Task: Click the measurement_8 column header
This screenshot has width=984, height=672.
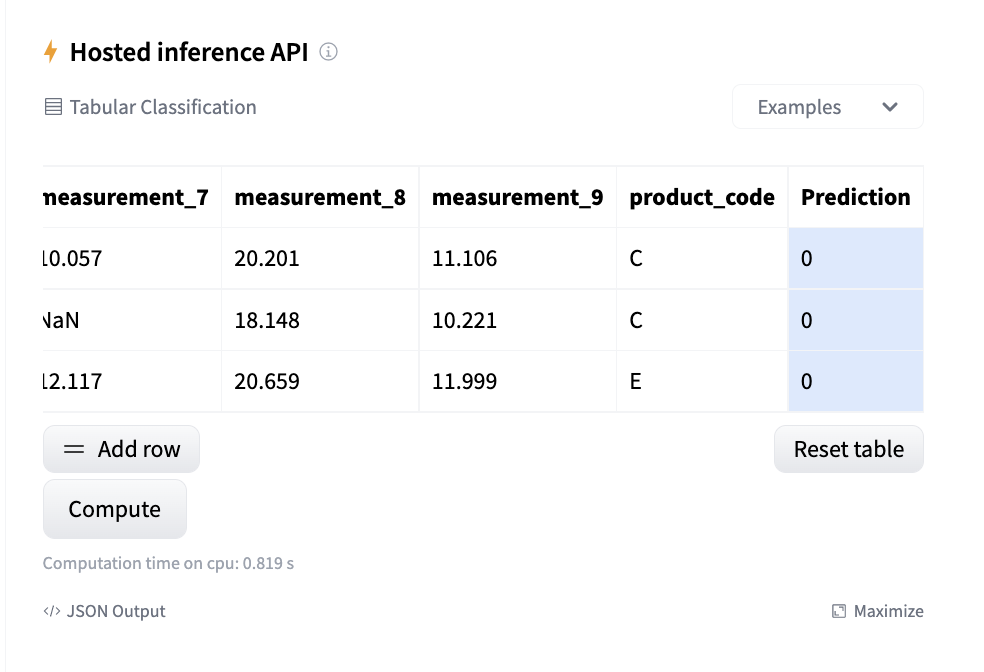Action: click(x=319, y=197)
